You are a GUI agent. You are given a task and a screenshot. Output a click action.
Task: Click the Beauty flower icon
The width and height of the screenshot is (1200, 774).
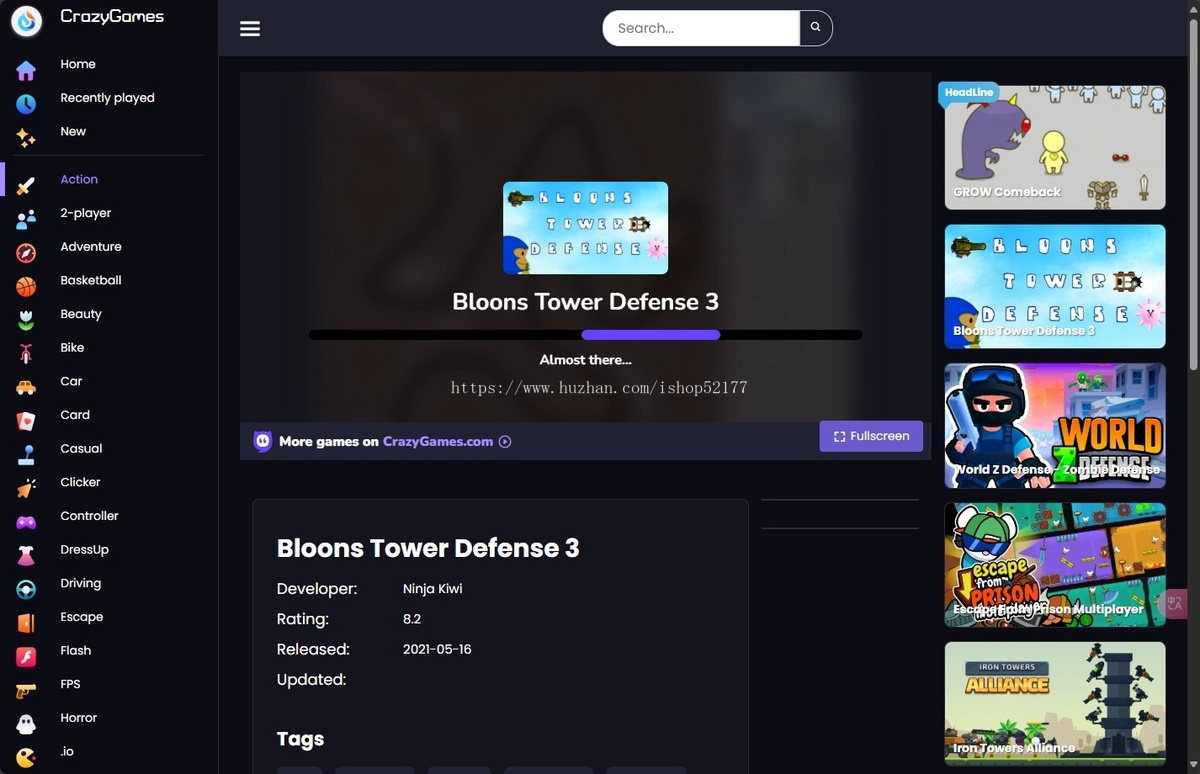pyautogui.click(x=26, y=320)
